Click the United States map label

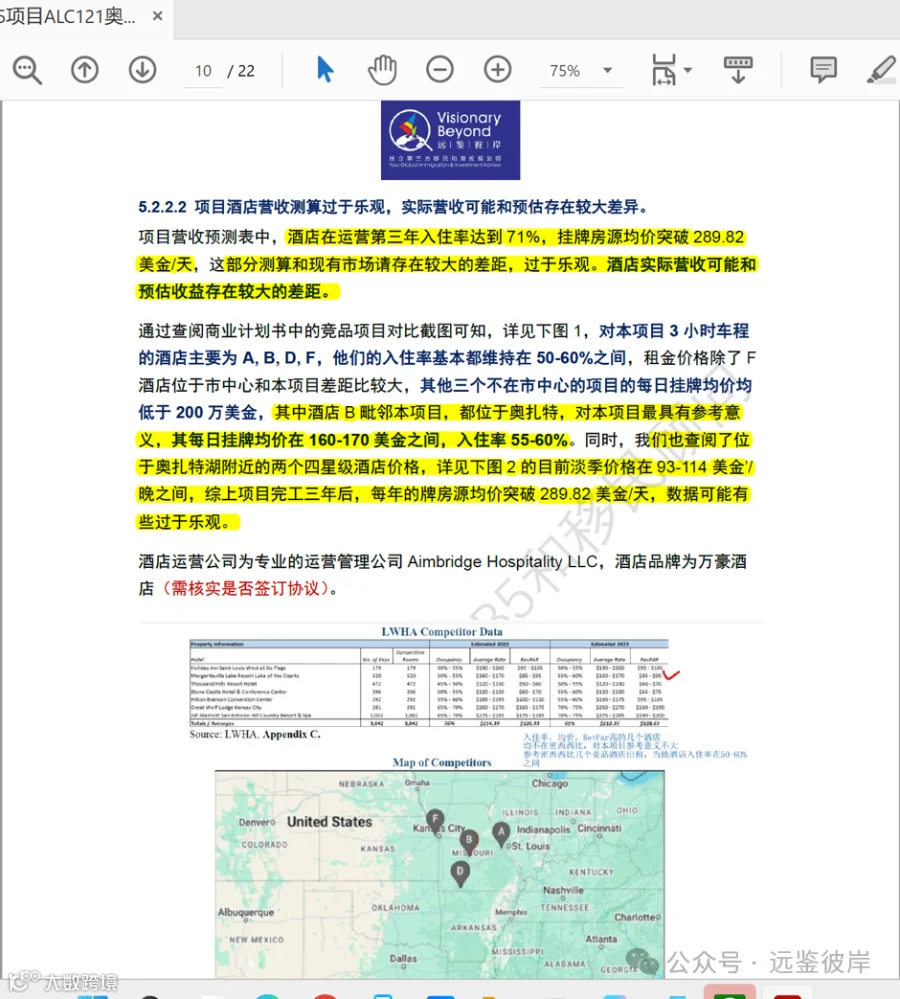[x=329, y=822]
